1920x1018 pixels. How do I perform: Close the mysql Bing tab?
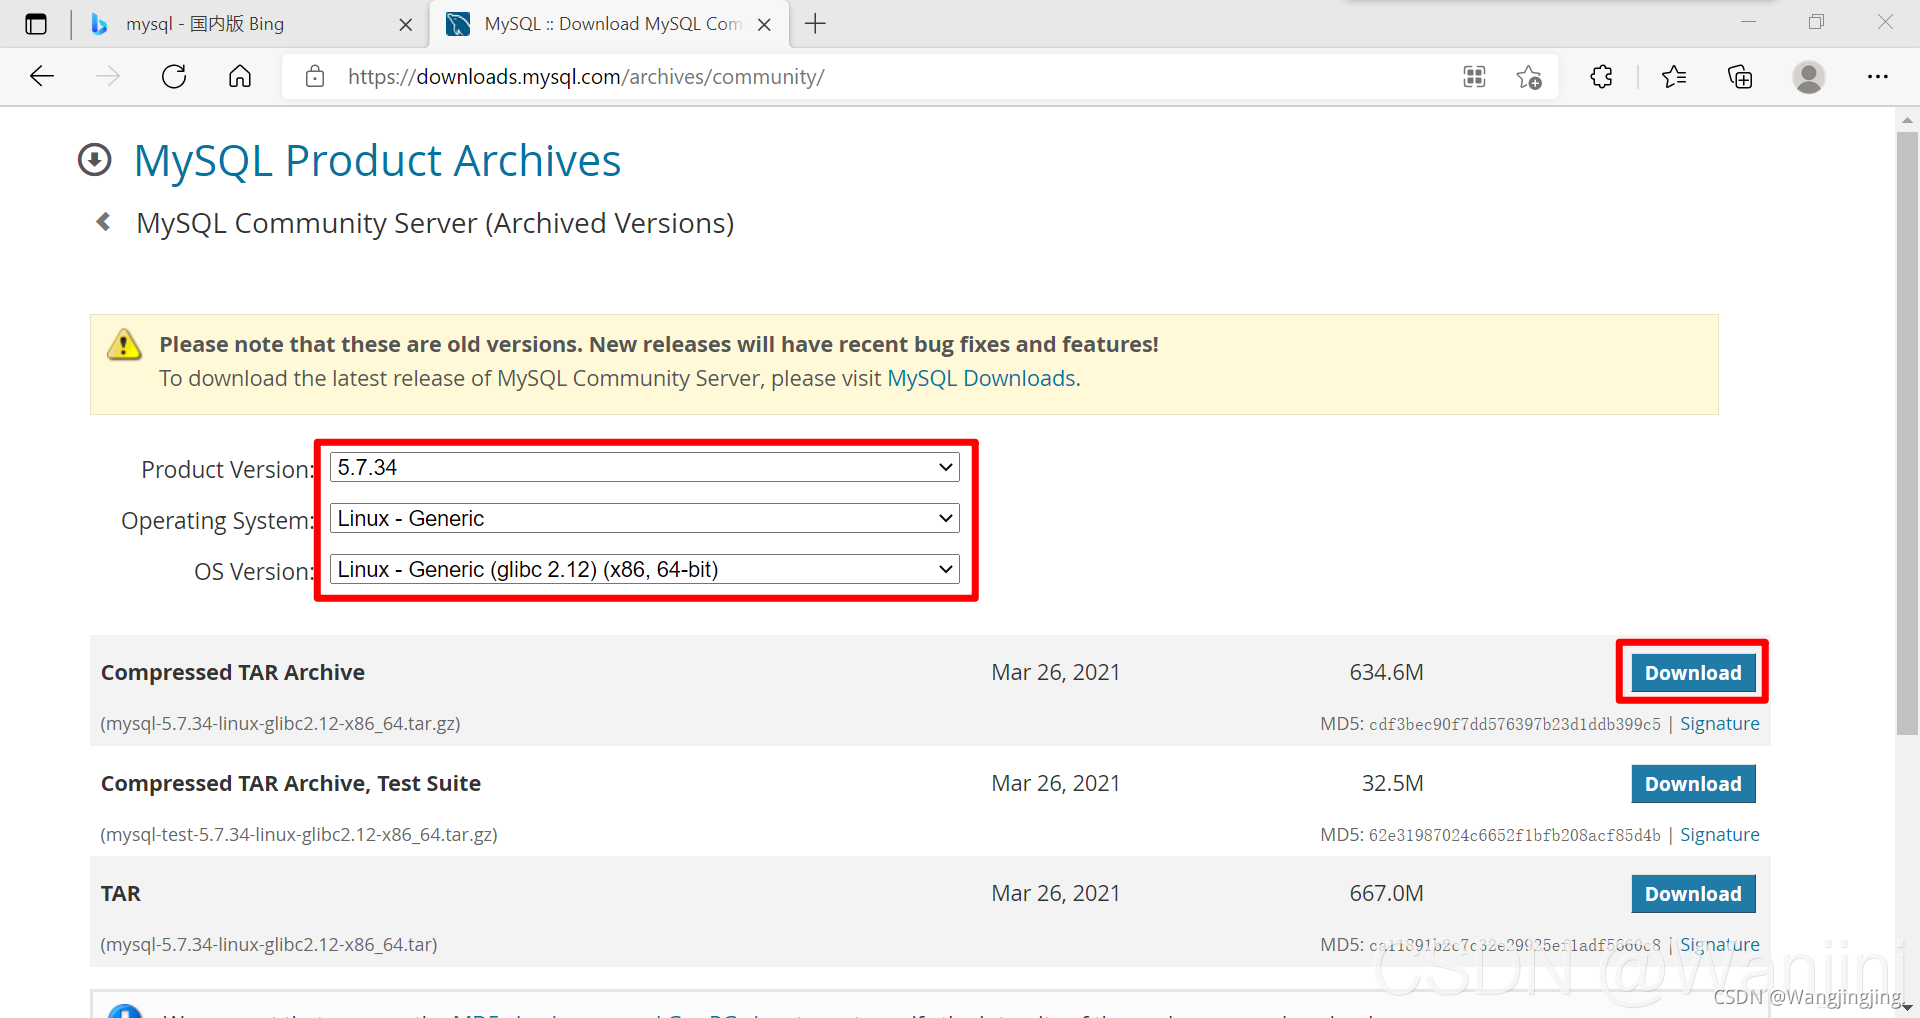click(406, 25)
